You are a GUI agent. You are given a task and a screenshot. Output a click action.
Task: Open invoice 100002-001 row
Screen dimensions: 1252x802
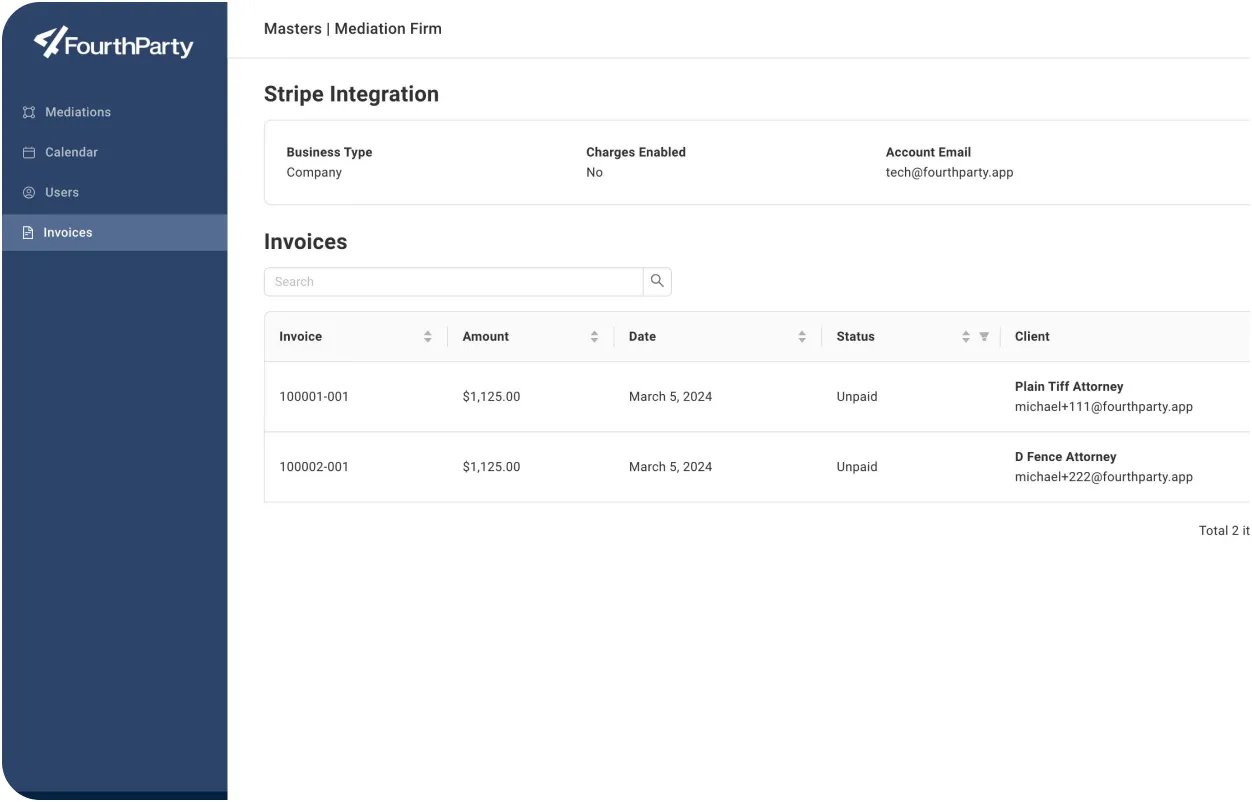pyautogui.click(x=314, y=466)
